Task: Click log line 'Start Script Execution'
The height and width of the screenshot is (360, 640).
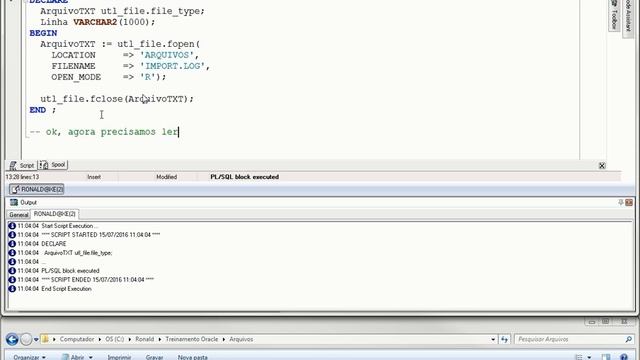Action: [69, 226]
